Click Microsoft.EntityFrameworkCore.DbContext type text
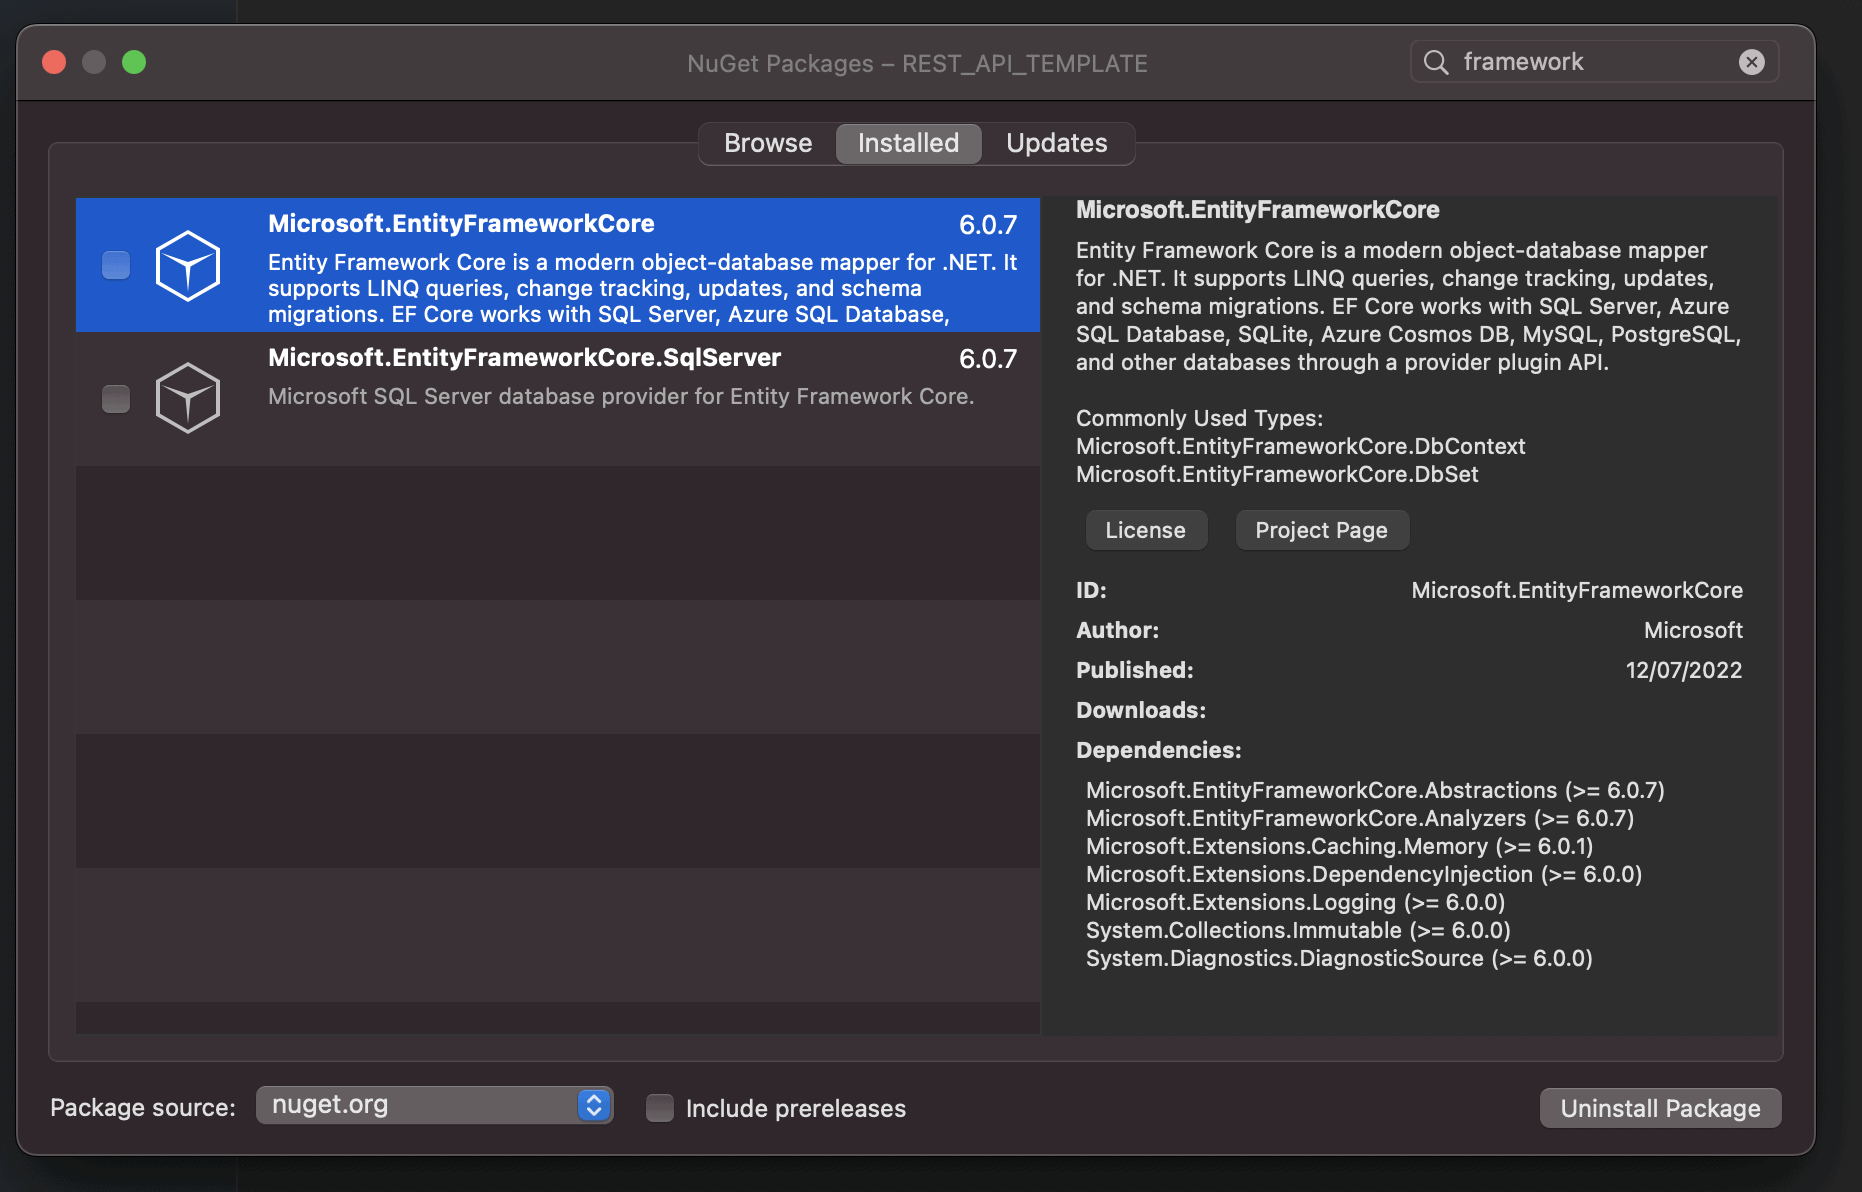The image size is (1862, 1192). tap(1300, 446)
